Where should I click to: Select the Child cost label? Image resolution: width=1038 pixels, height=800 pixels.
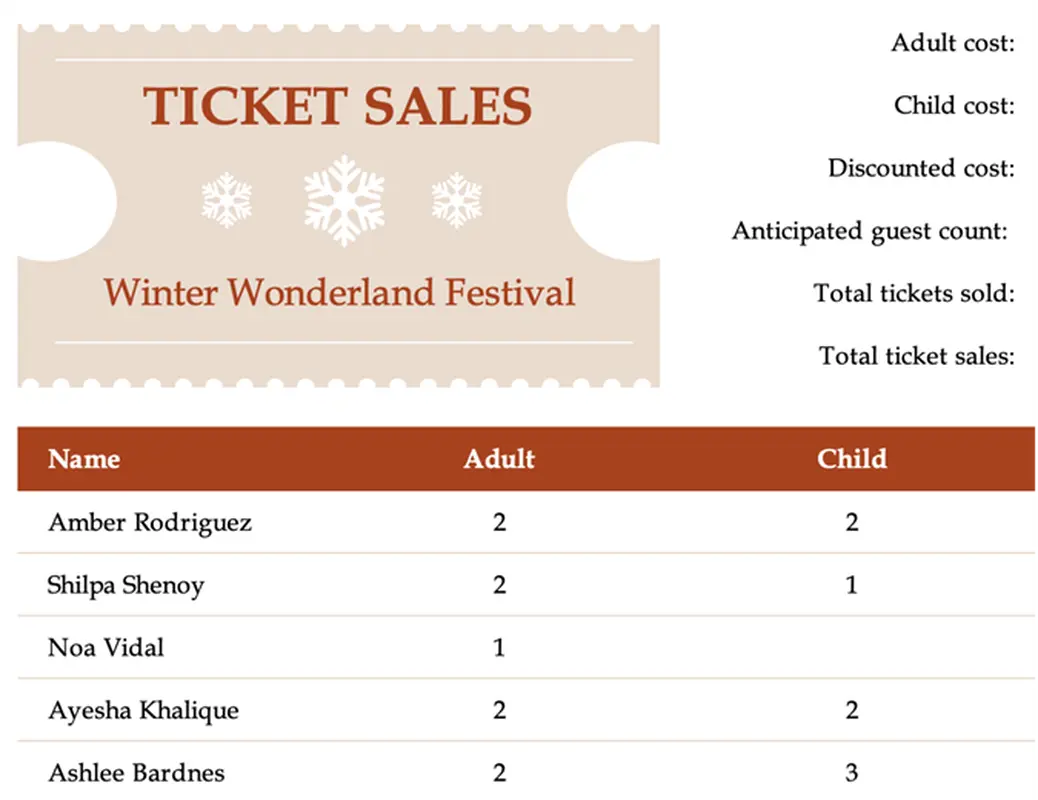click(x=954, y=106)
